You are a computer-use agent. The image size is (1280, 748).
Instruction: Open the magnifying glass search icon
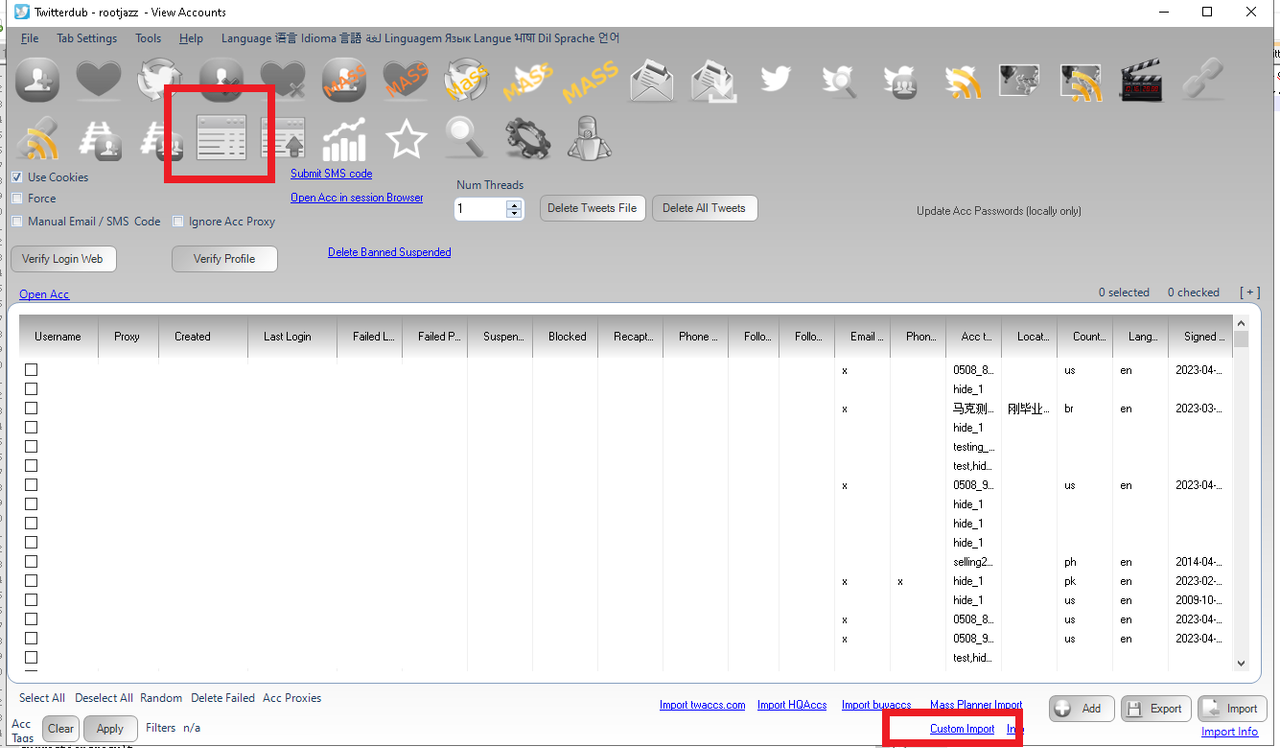465,139
